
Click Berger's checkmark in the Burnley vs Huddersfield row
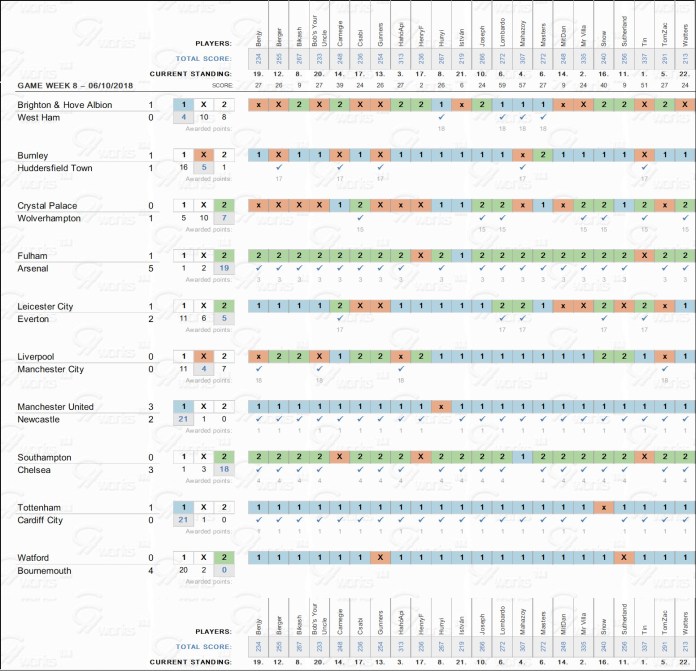tap(279, 167)
